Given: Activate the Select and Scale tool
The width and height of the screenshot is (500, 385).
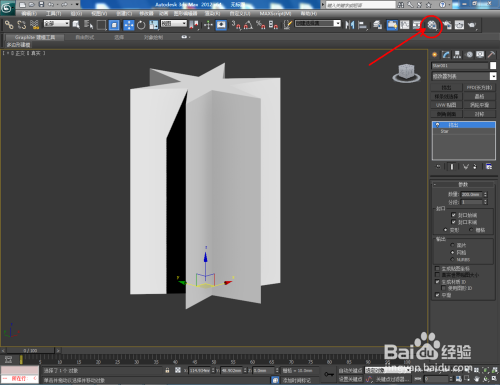Looking at the screenshot, I should click(x=153, y=25).
